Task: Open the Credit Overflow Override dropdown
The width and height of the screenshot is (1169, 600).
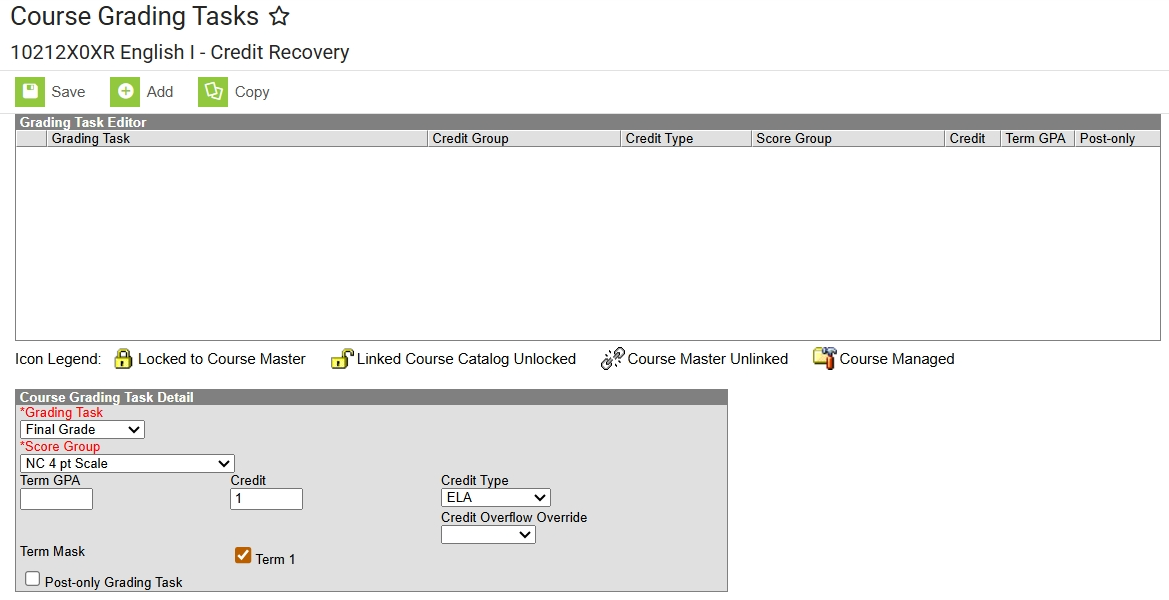Action: tap(488, 534)
